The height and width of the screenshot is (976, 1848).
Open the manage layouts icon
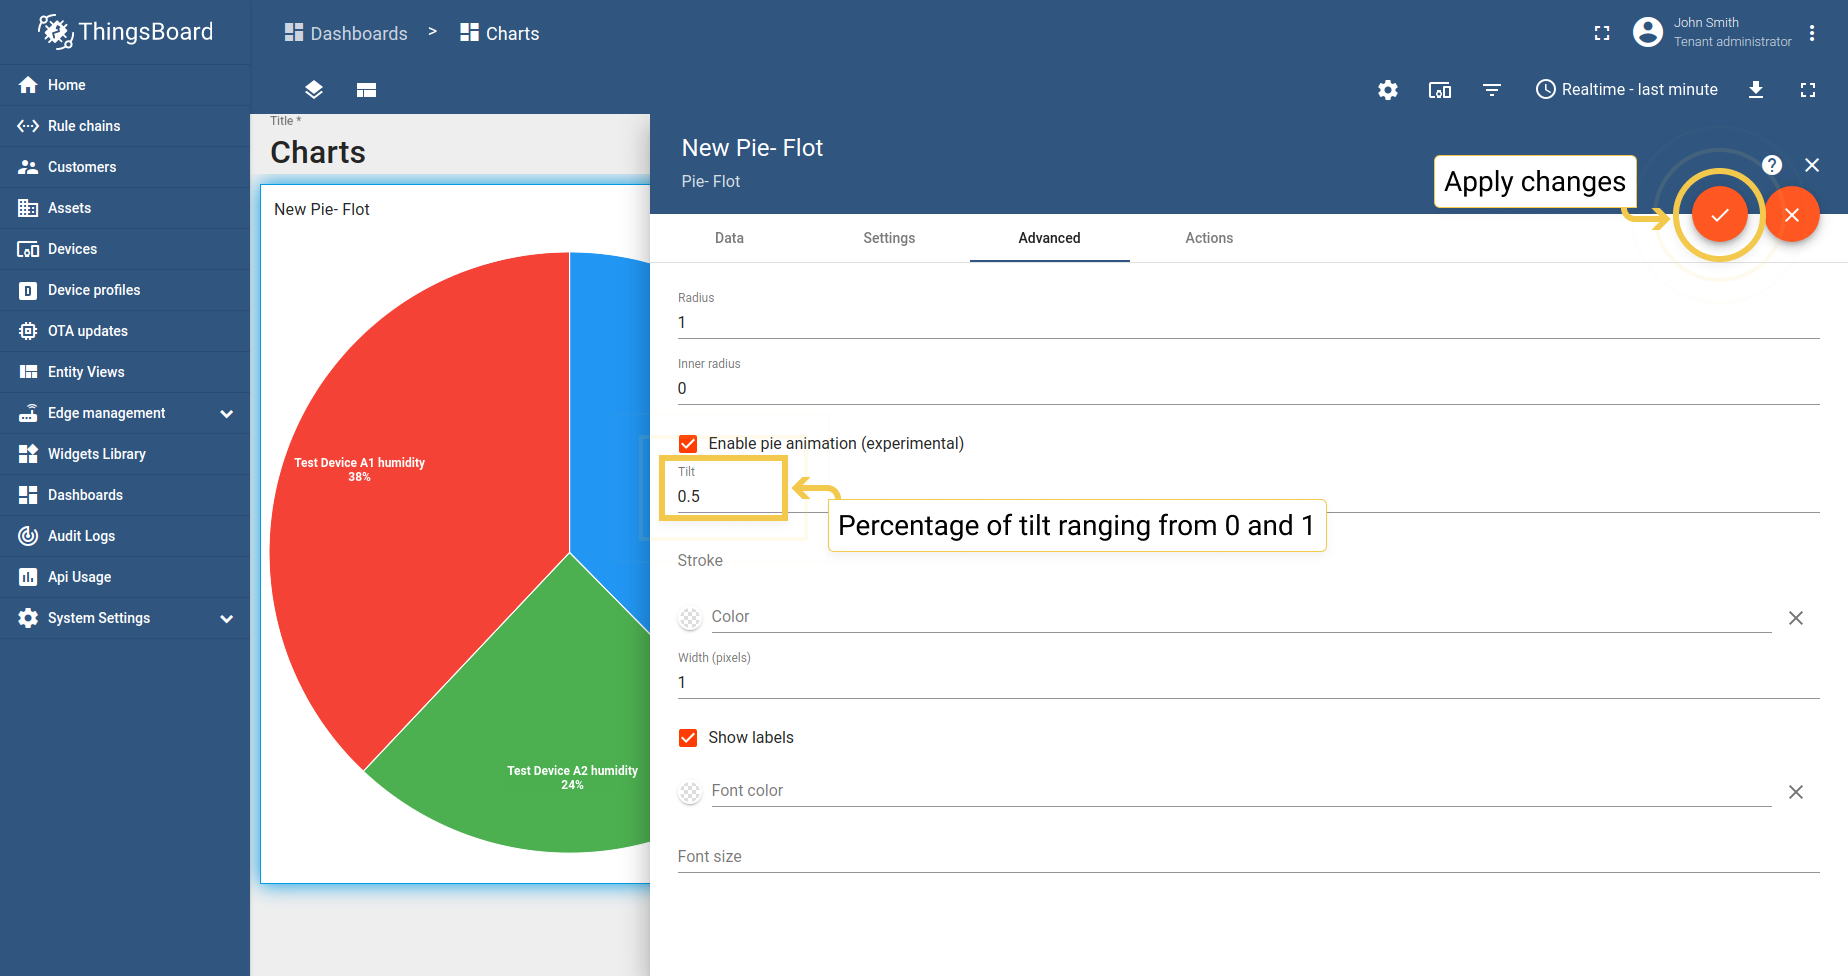366,90
